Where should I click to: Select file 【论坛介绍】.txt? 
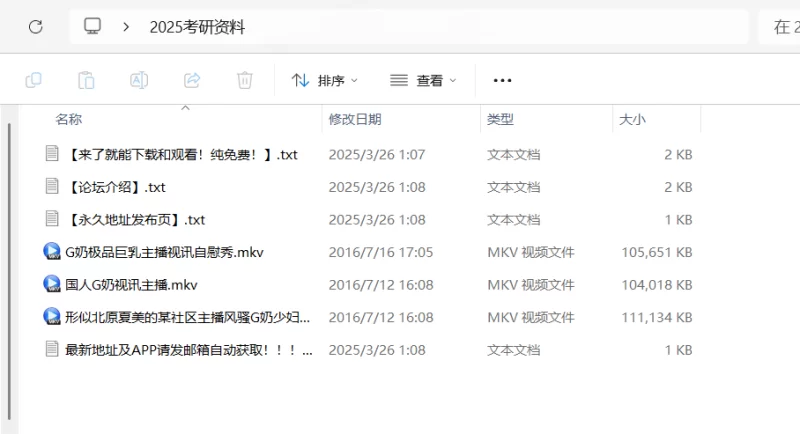(115, 187)
